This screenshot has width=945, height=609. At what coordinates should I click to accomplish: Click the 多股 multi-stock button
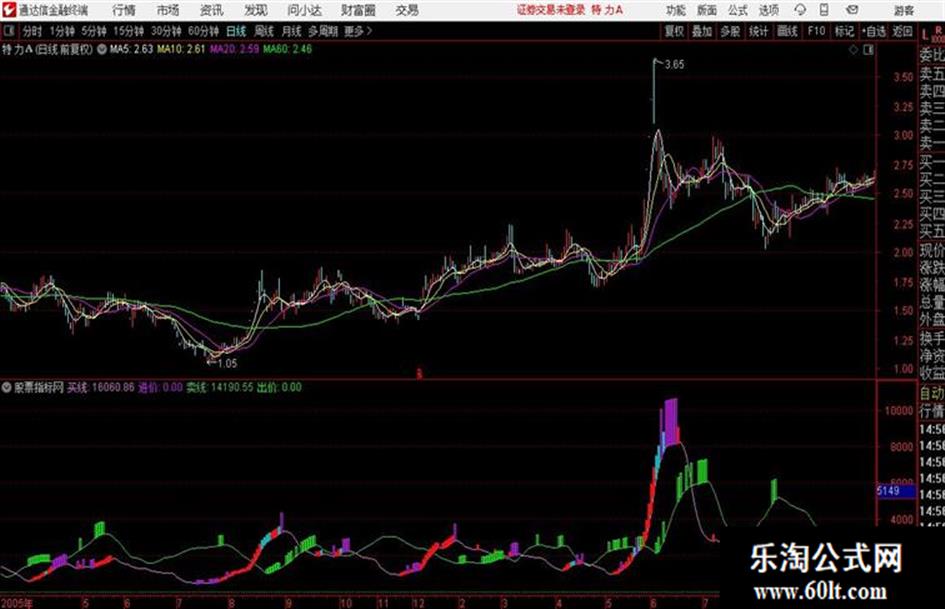(x=730, y=31)
